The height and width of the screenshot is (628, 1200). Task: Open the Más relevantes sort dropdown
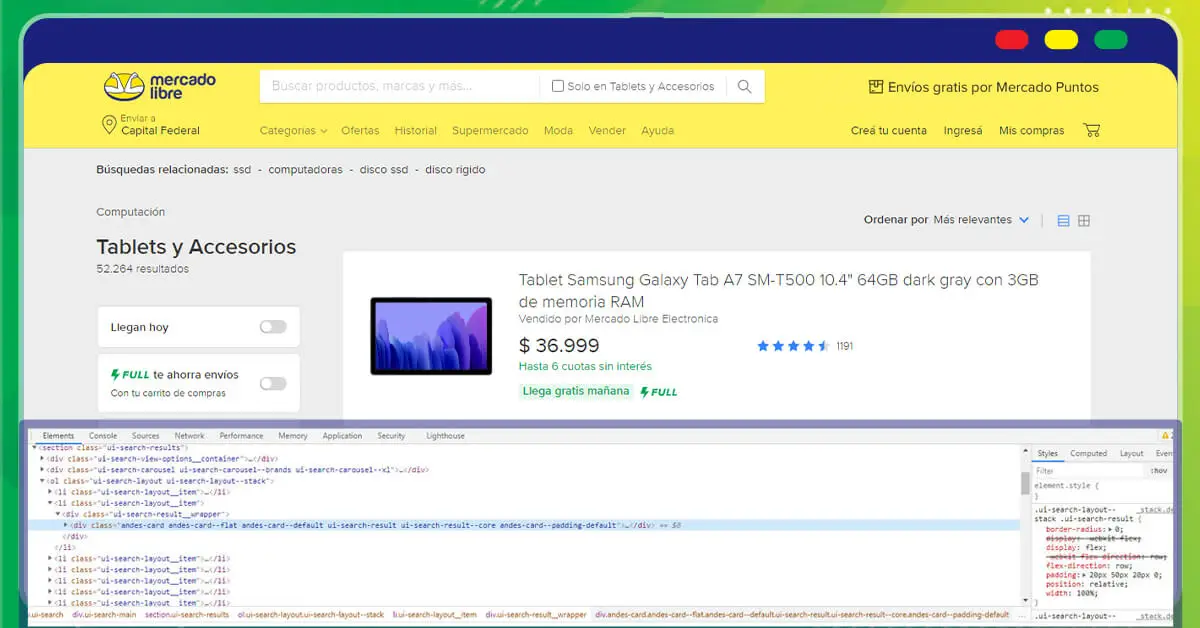click(x=981, y=220)
